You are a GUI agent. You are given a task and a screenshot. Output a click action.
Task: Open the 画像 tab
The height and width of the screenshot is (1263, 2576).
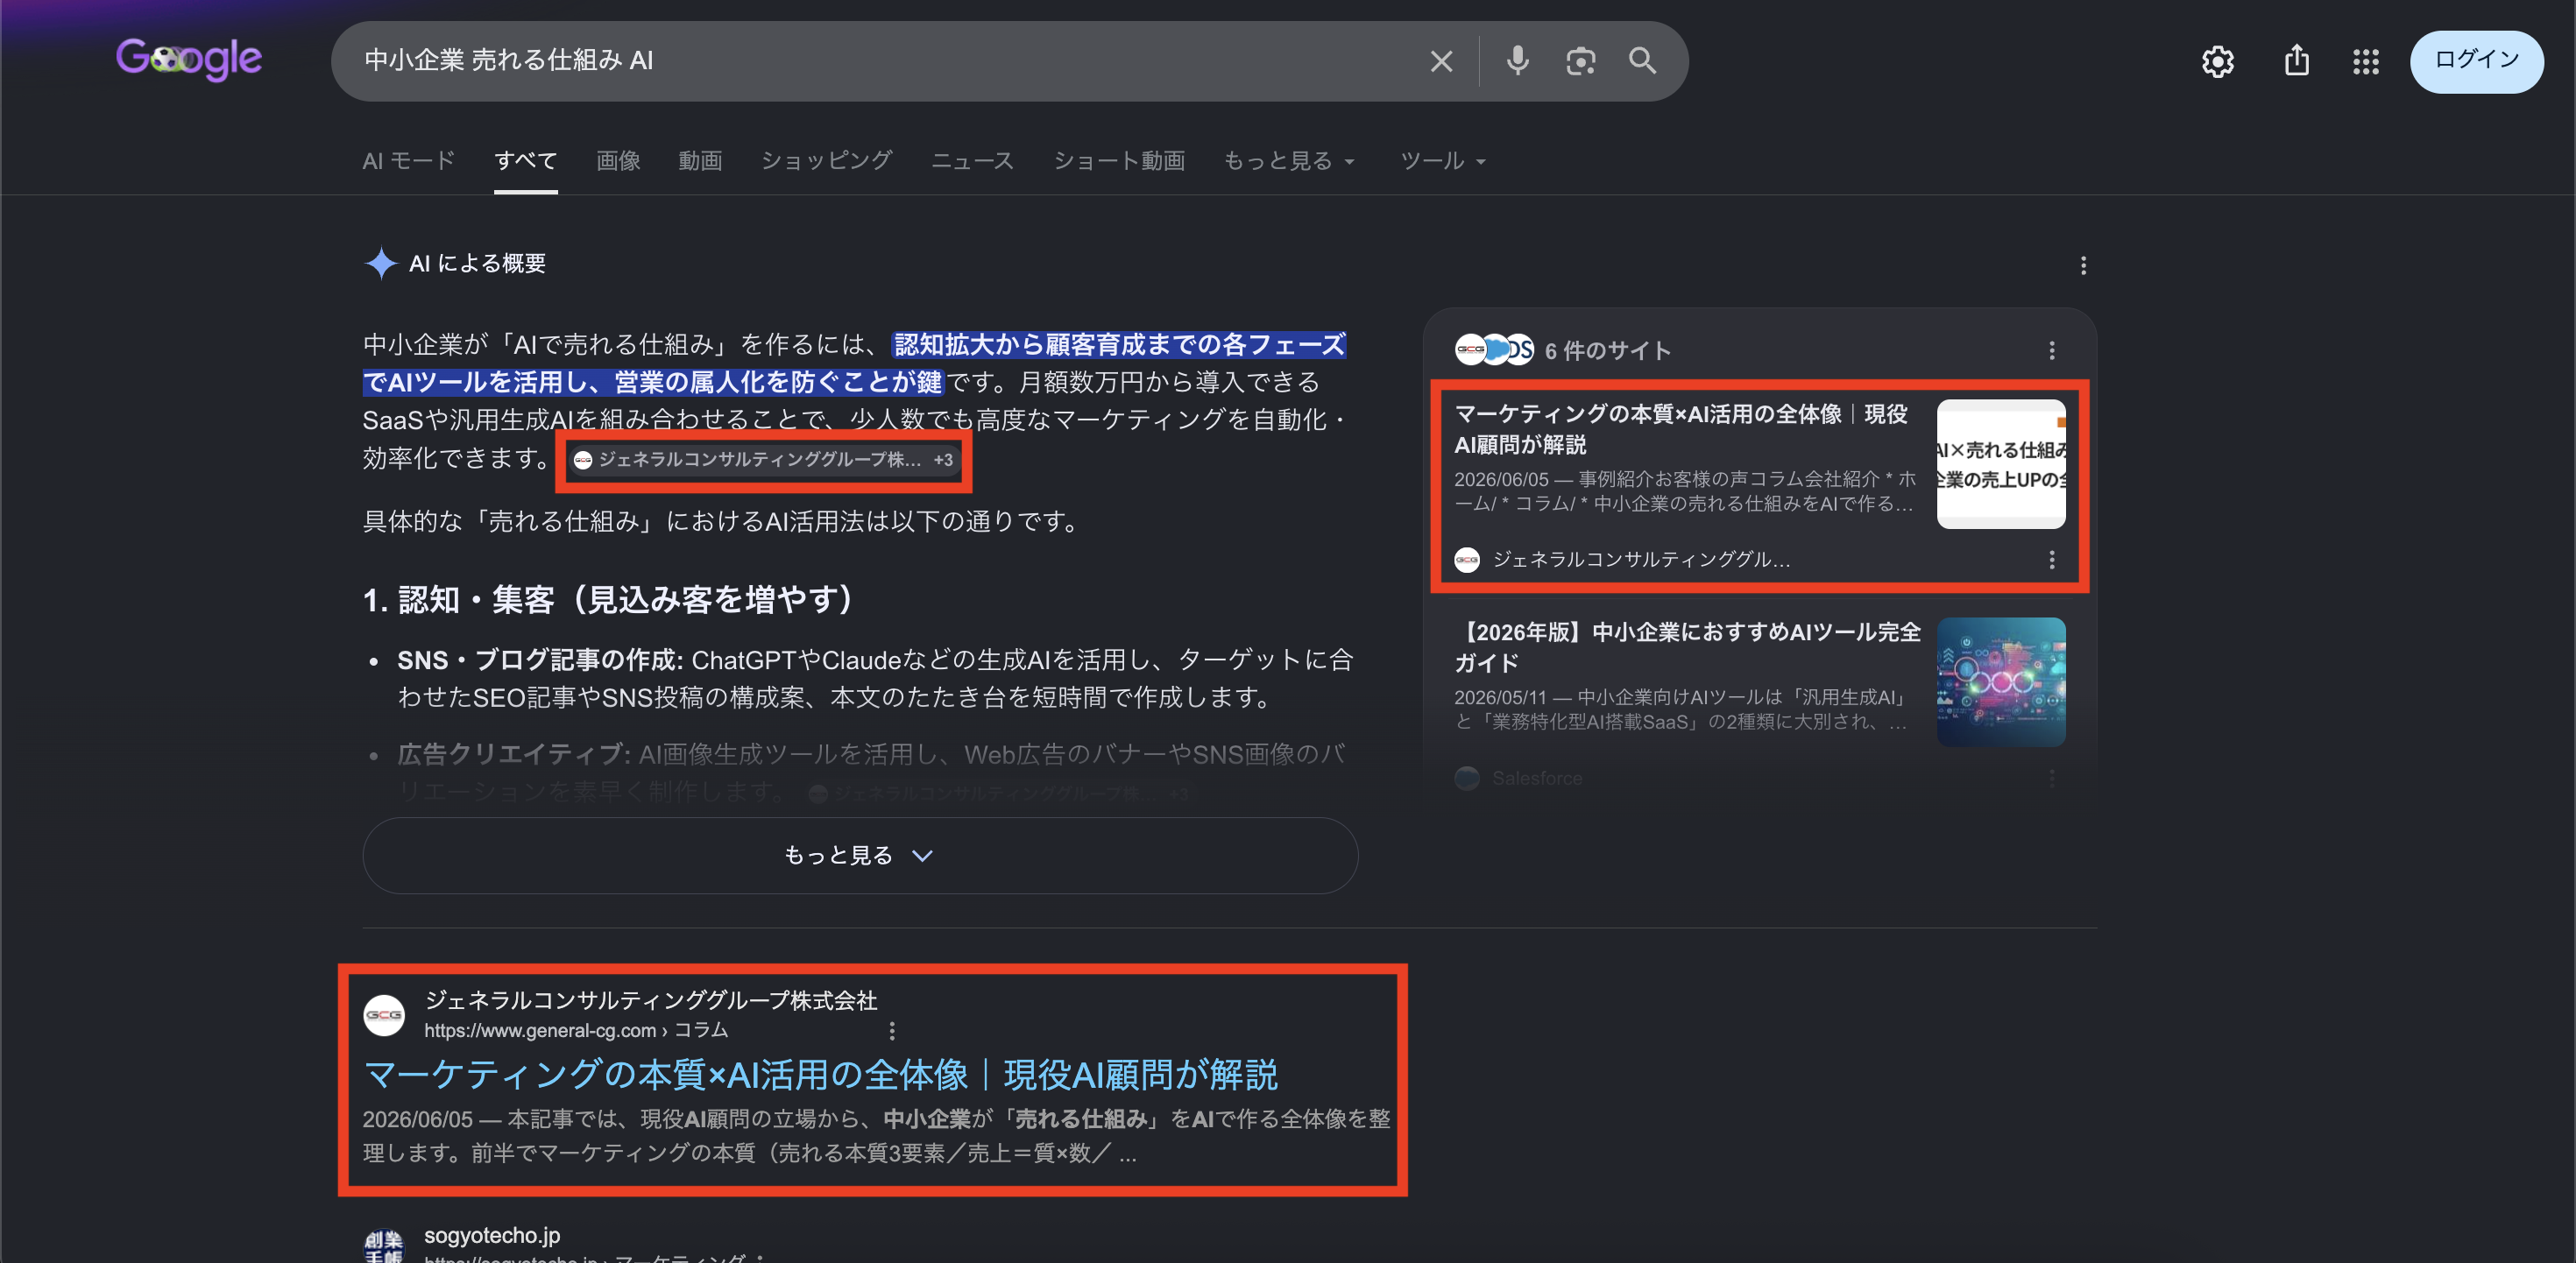(618, 160)
